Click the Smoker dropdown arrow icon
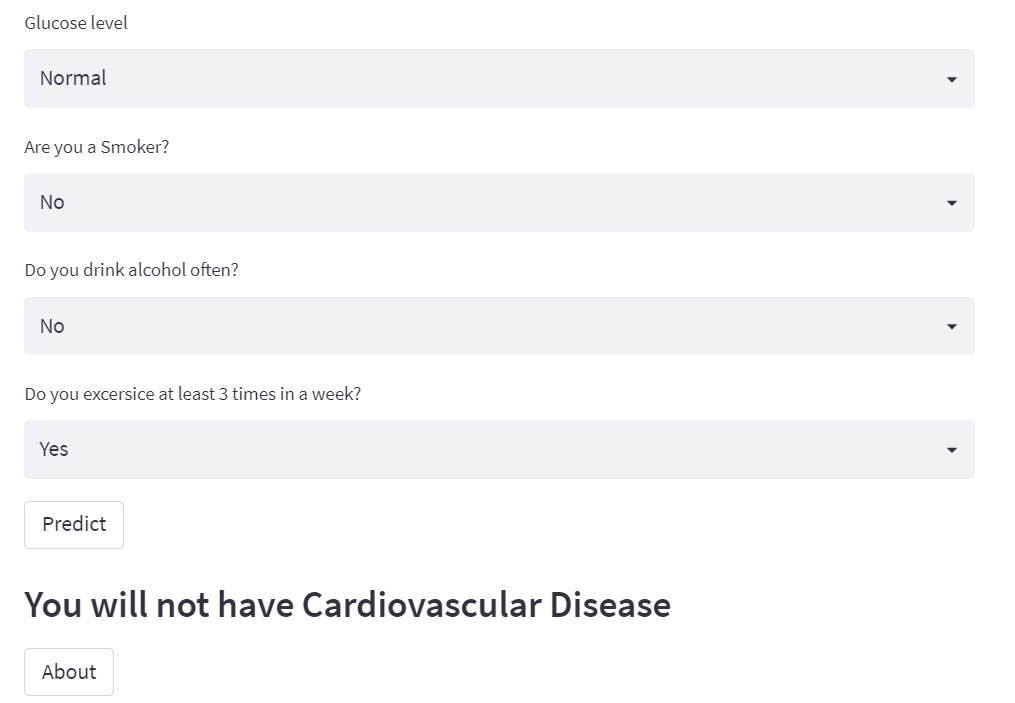The width and height of the screenshot is (1015, 703). [x=951, y=202]
